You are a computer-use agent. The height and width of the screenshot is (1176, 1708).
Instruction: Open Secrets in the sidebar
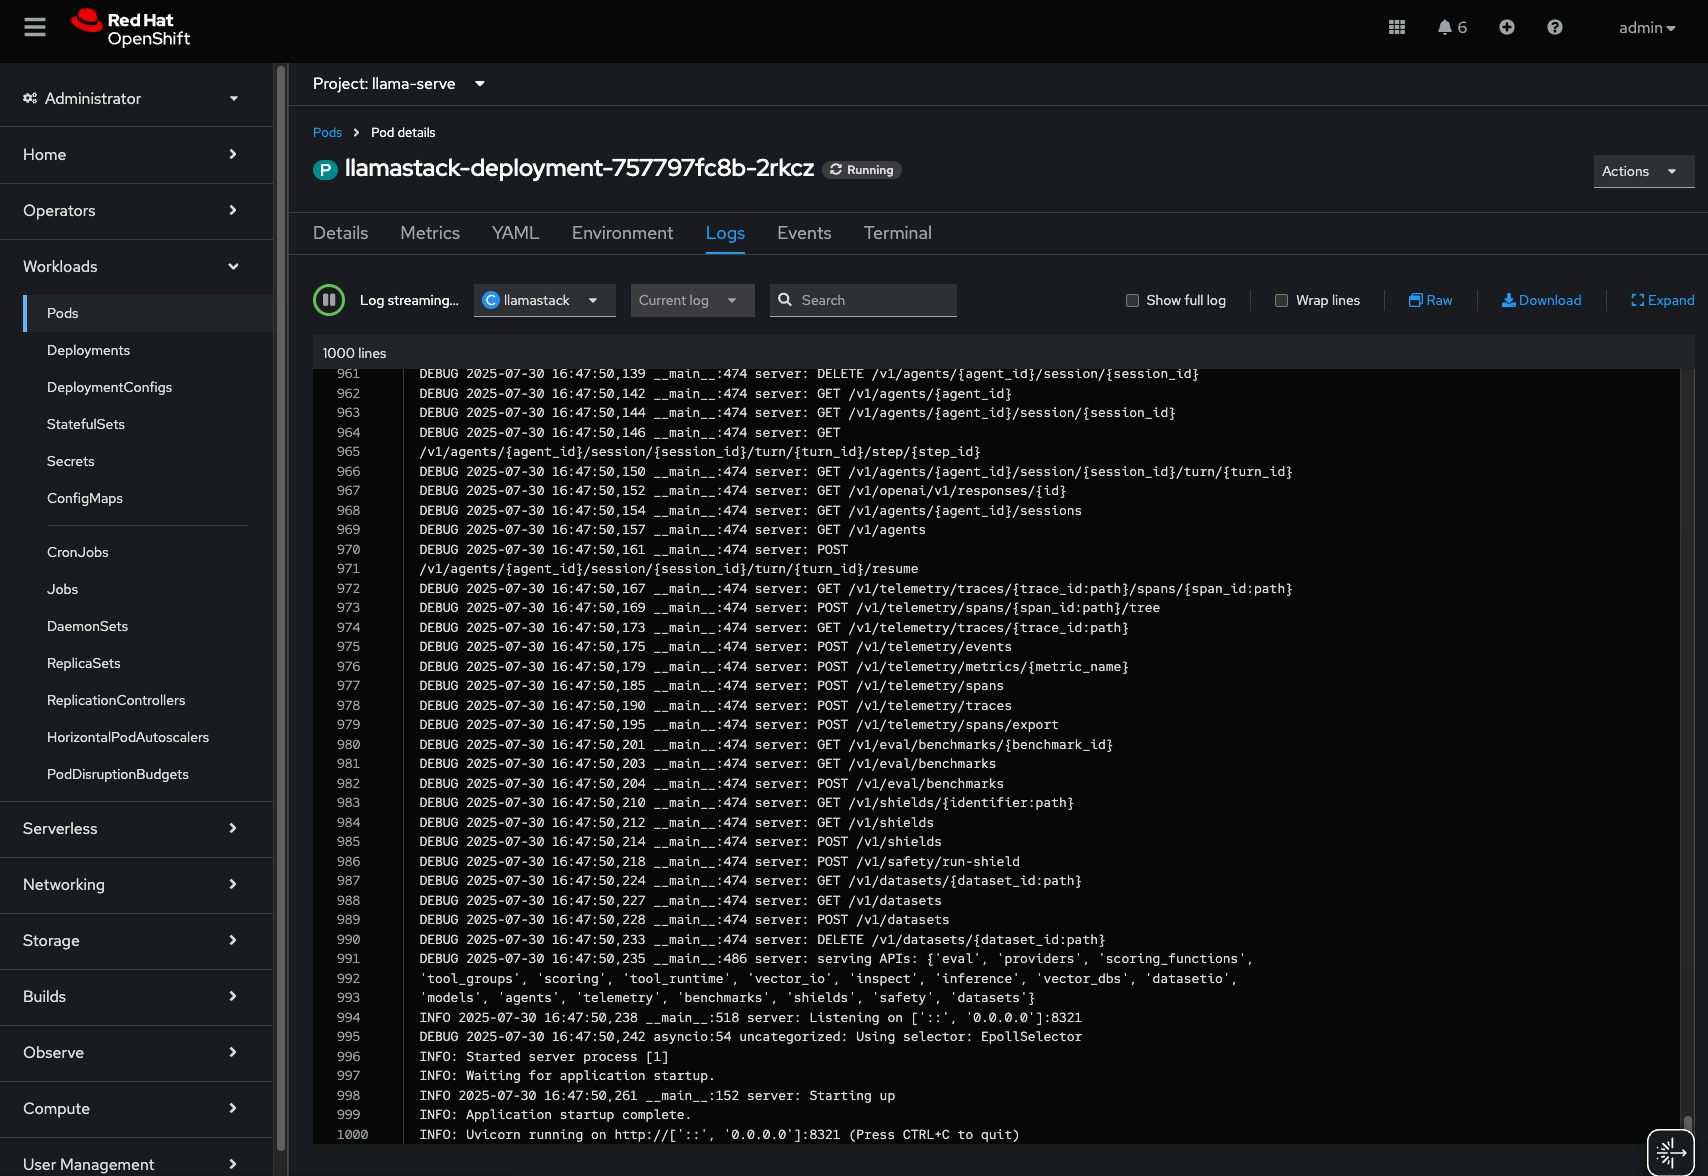(148, 461)
